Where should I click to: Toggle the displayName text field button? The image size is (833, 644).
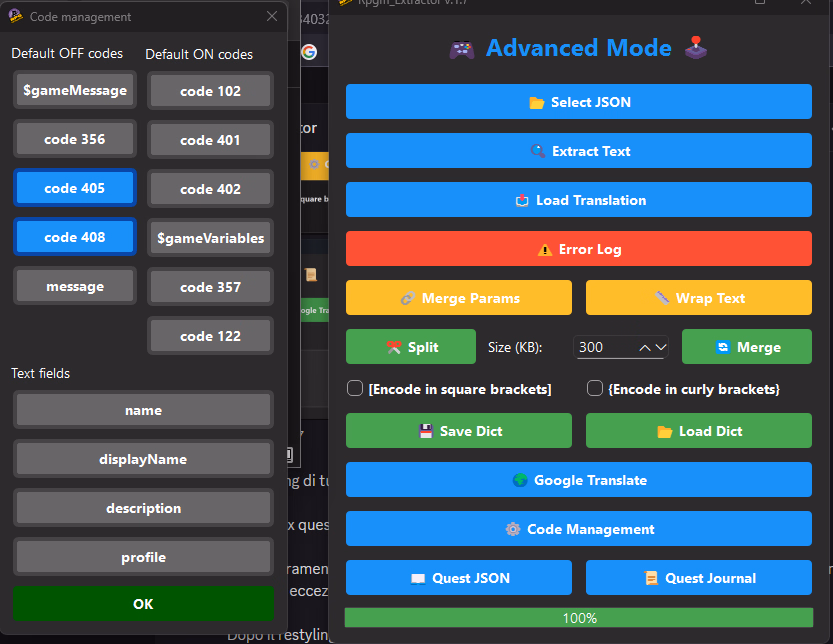click(143, 459)
